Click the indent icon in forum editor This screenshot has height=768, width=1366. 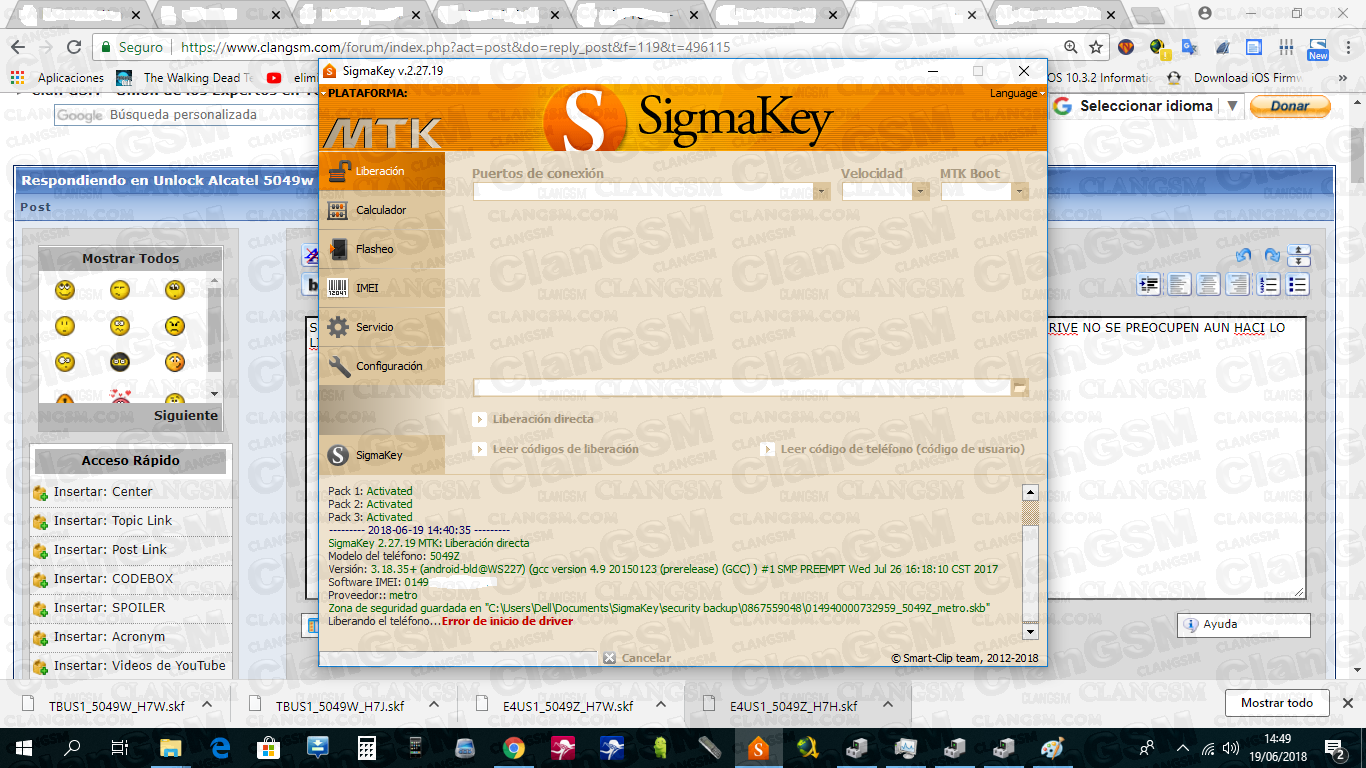(x=1149, y=285)
